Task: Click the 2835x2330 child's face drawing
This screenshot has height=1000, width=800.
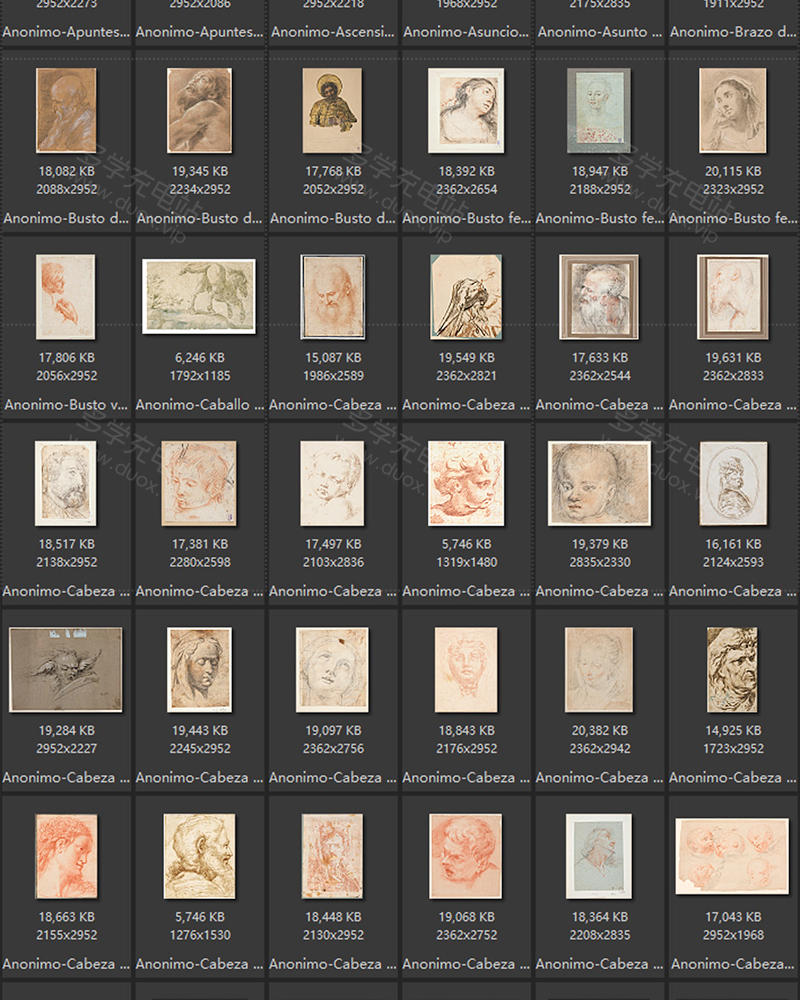Action: coord(599,483)
